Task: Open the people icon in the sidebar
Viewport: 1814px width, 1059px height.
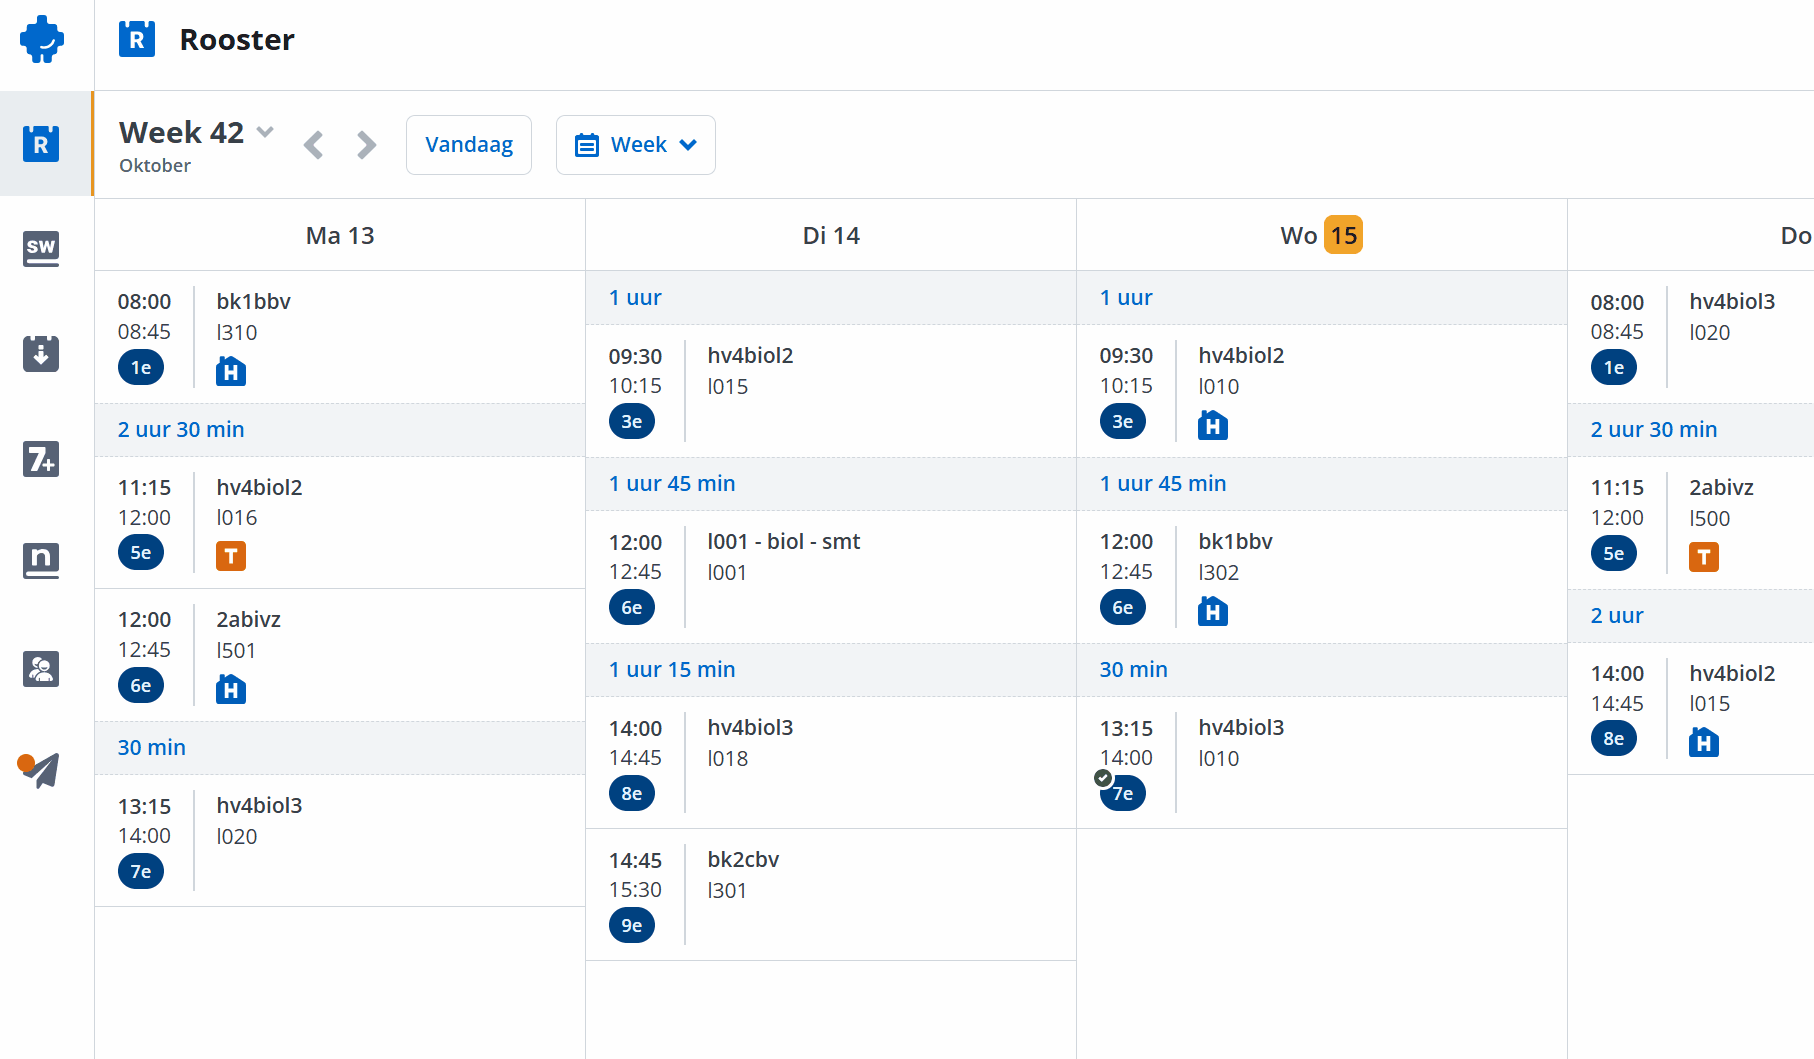Action: coord(41,668)
